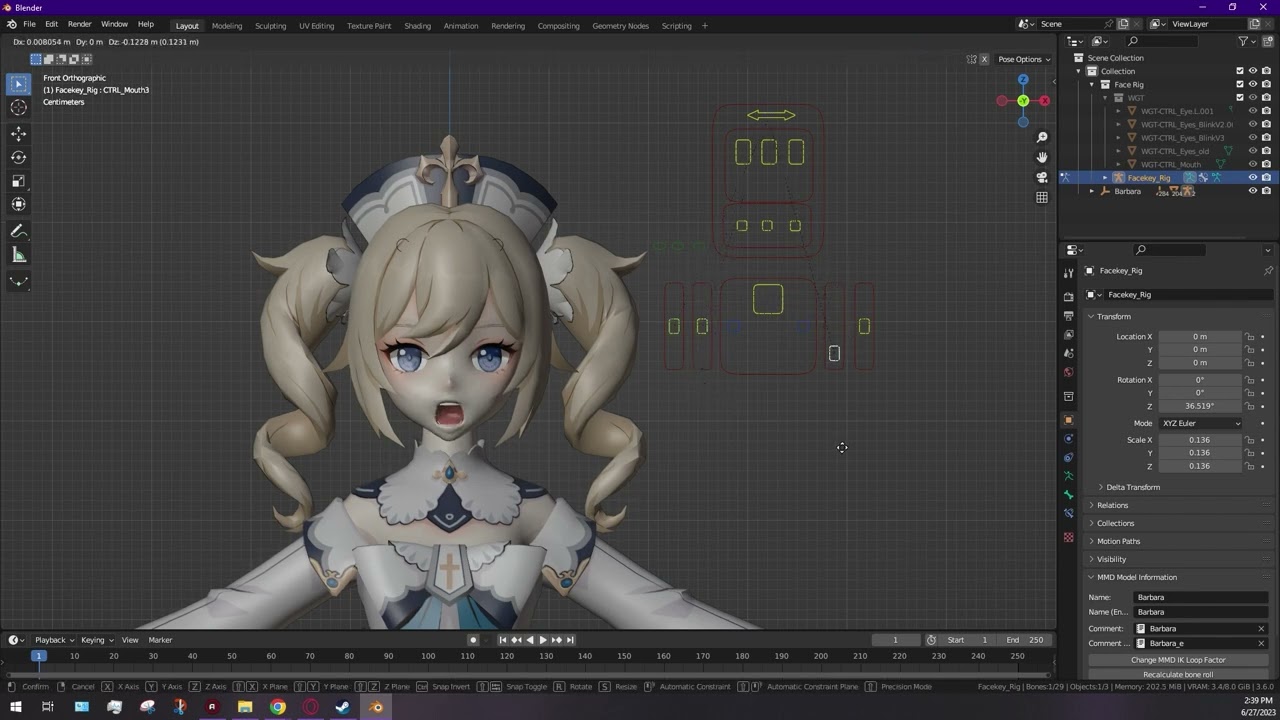Viewport: 1280px width, 720px height.
Task: Toggle Location X lock icon
Action: click(x=1250, y=337)
